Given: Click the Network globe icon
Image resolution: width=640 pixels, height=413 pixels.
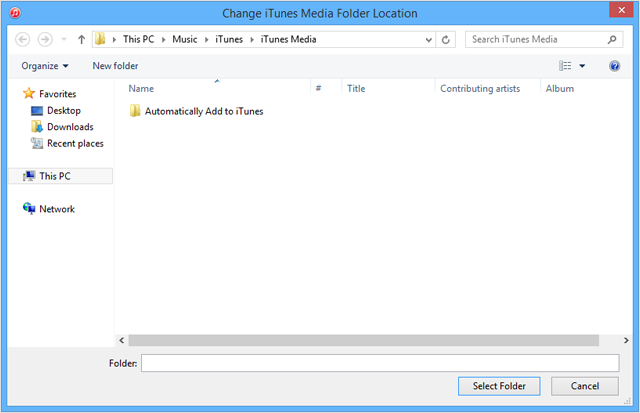Looking at the screenshot, I should coord(29,209).
